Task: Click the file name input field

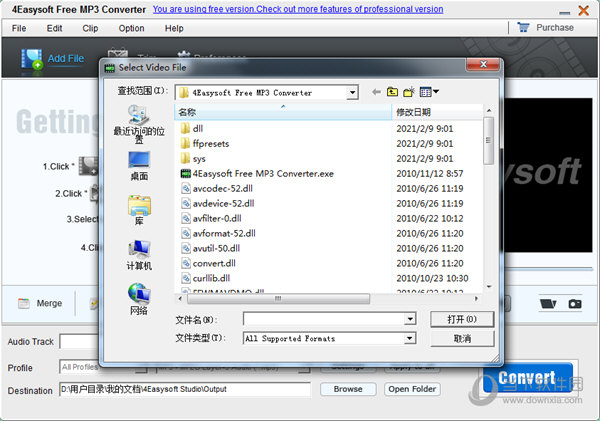Action: 324,319
